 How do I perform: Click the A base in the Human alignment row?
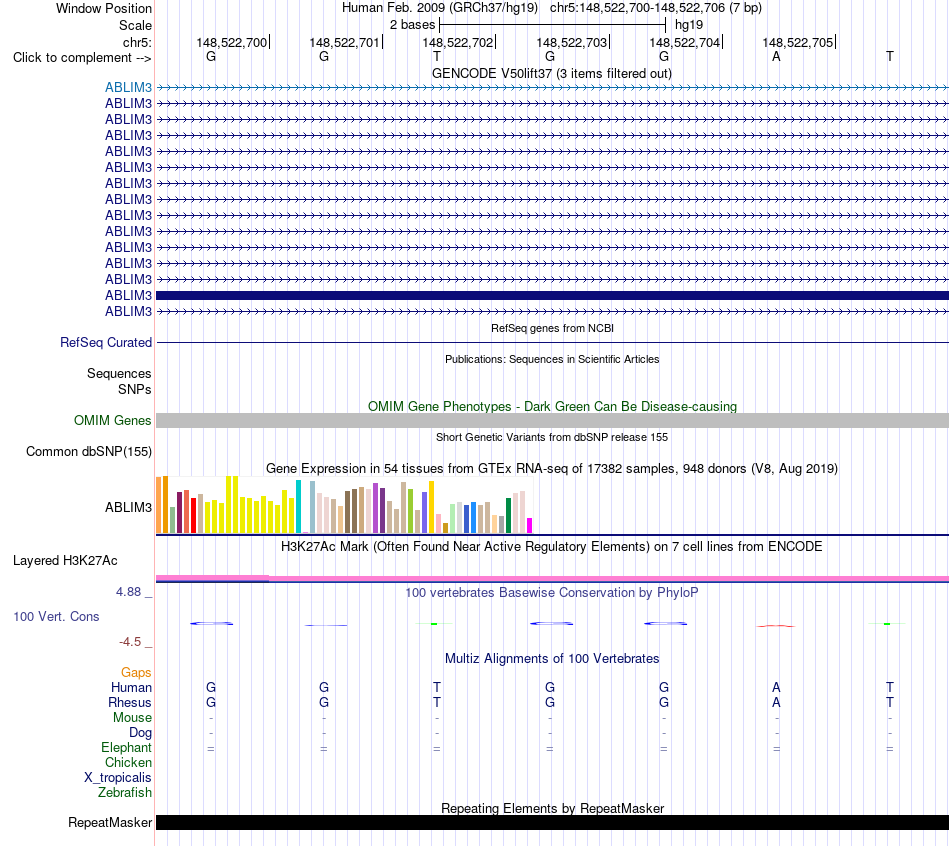coord(776,687)
